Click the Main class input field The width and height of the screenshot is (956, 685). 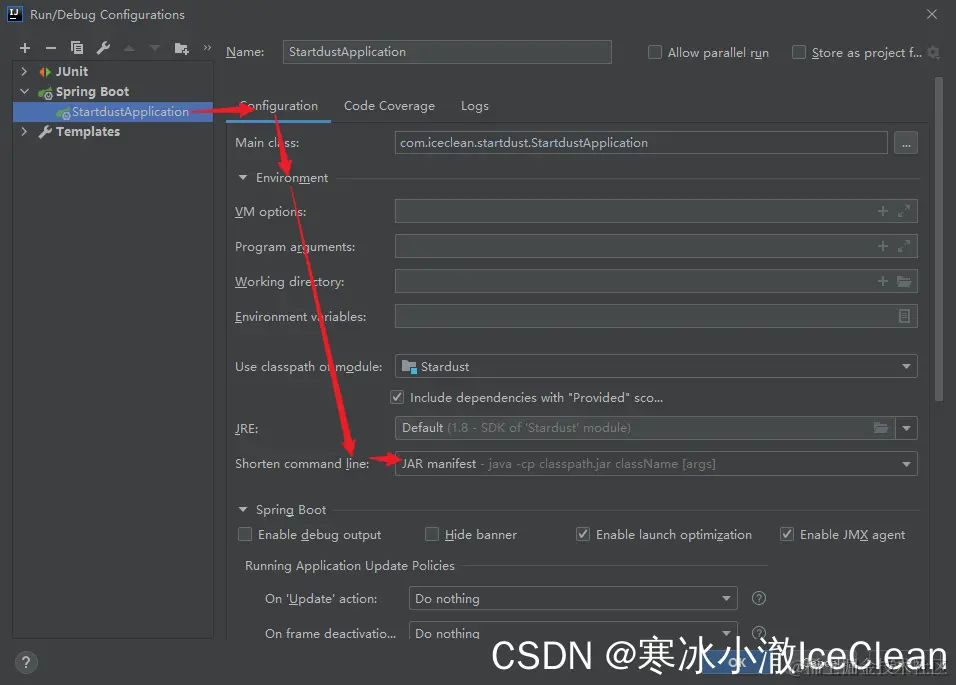point(641,143)
